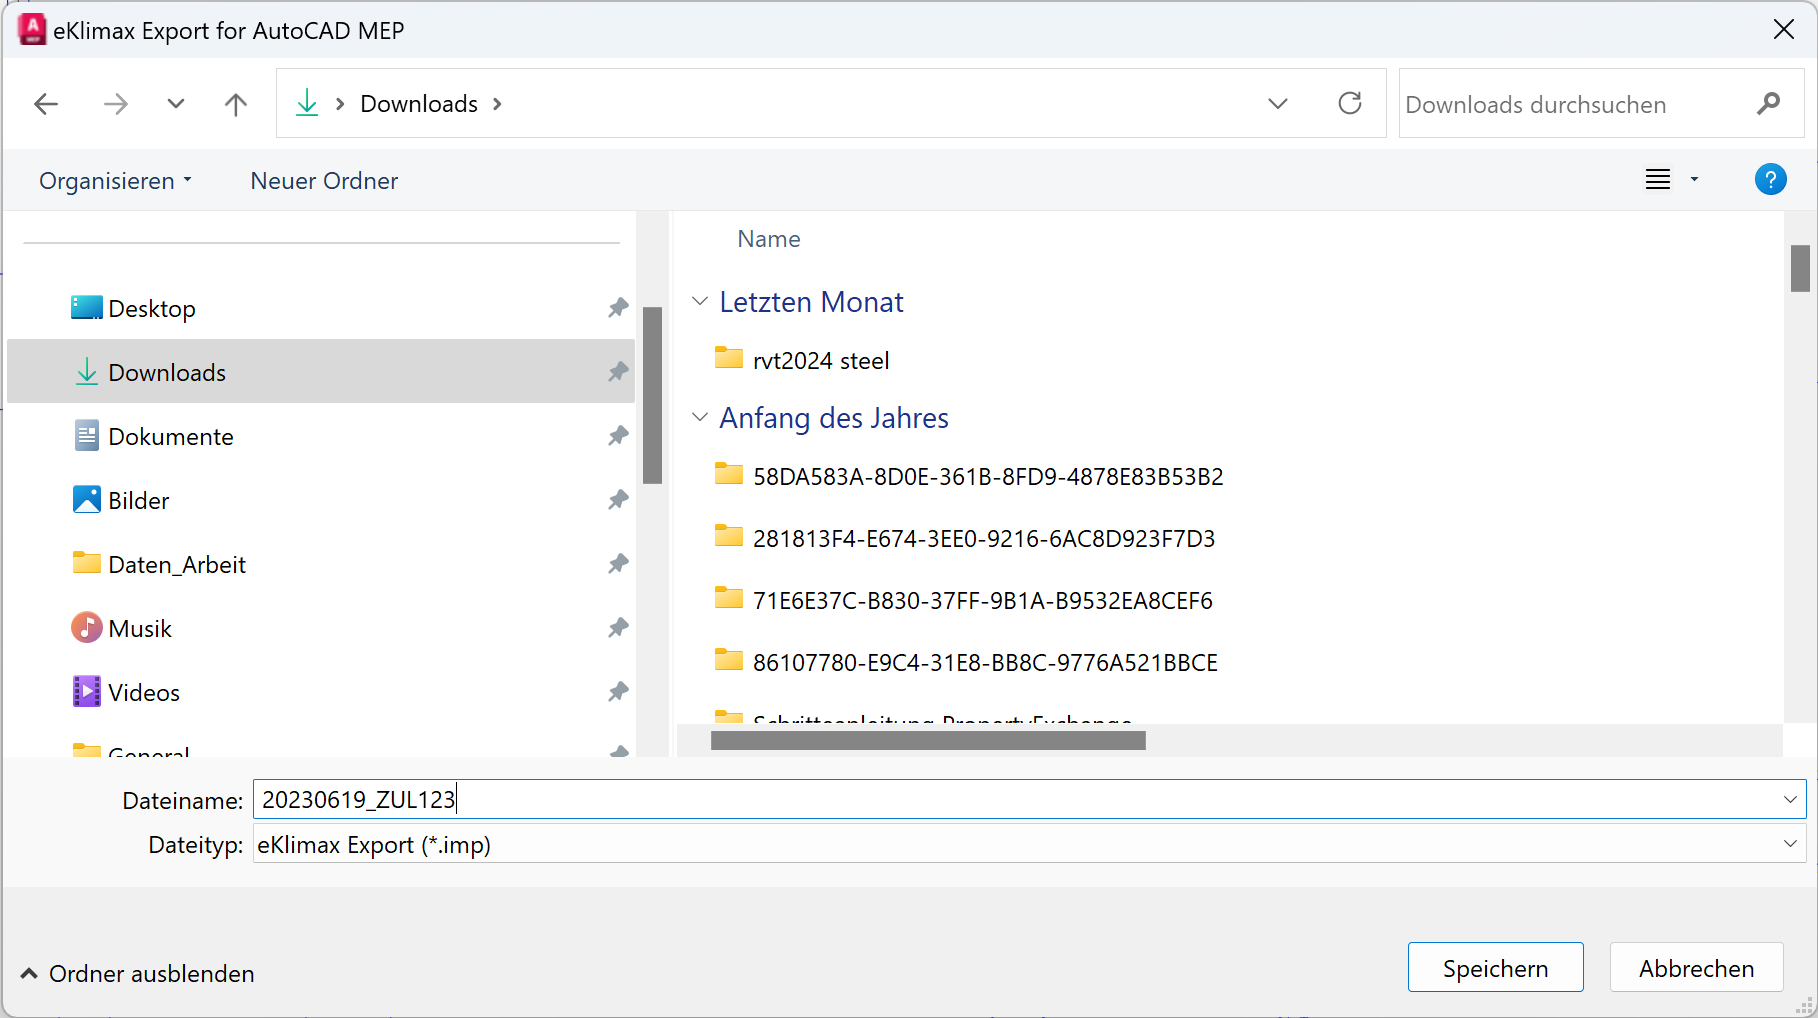Open the Organisieren menu
Screen dimensions: 1818x1018
pyautogui.click(x=115, y=181)
